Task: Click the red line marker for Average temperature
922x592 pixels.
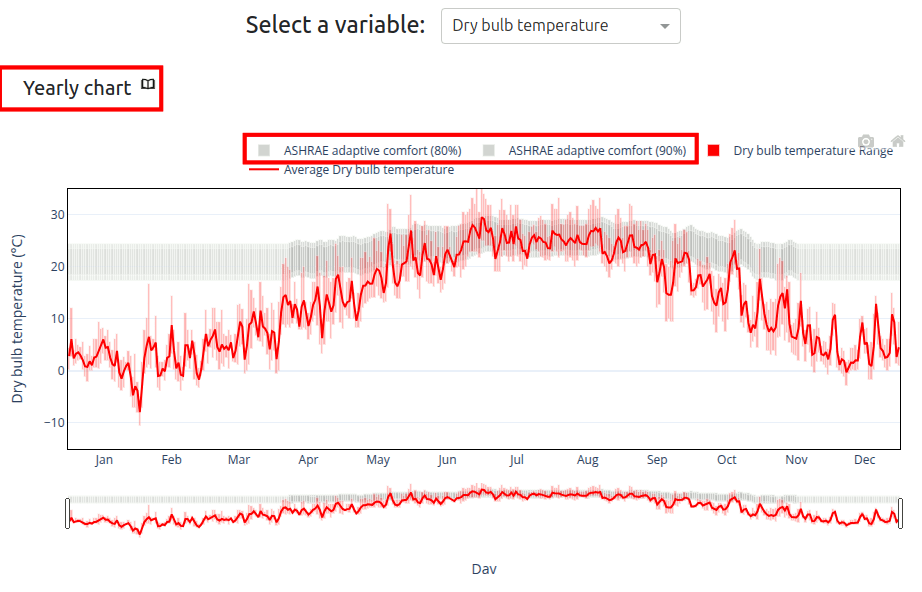Action: [x=263, y=170]
